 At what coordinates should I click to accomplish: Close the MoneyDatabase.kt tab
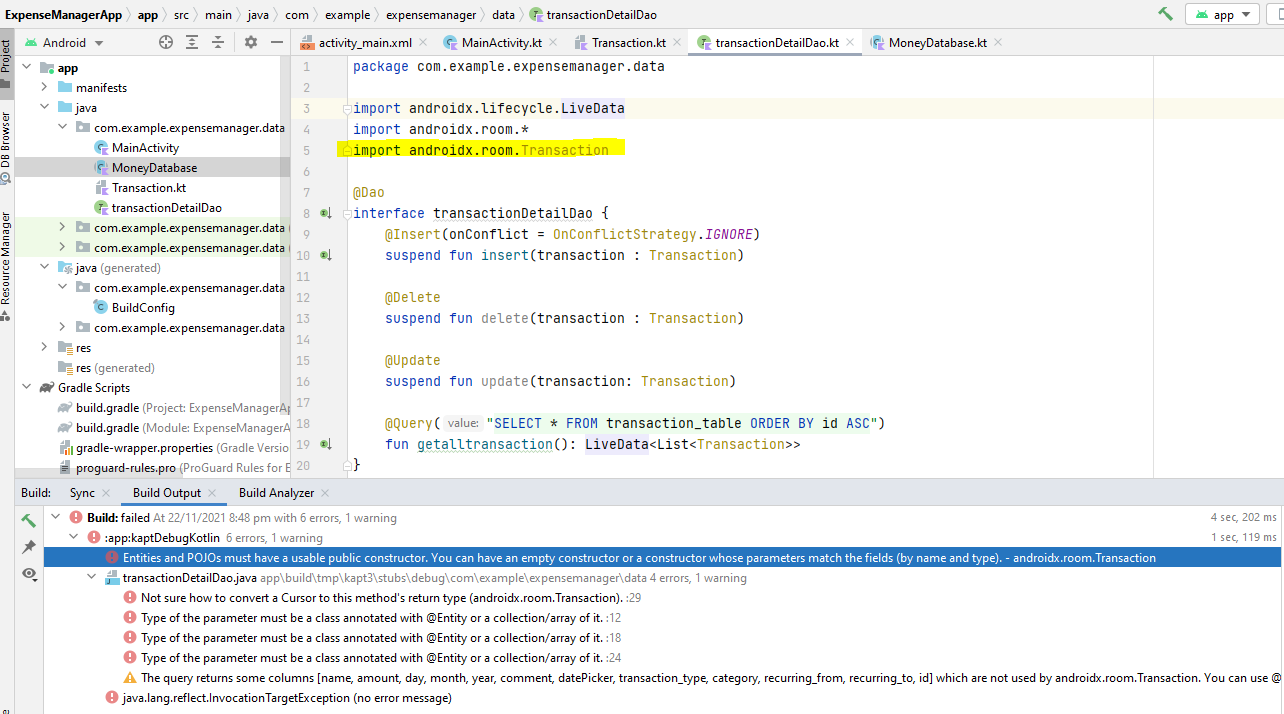coord(998,43)
